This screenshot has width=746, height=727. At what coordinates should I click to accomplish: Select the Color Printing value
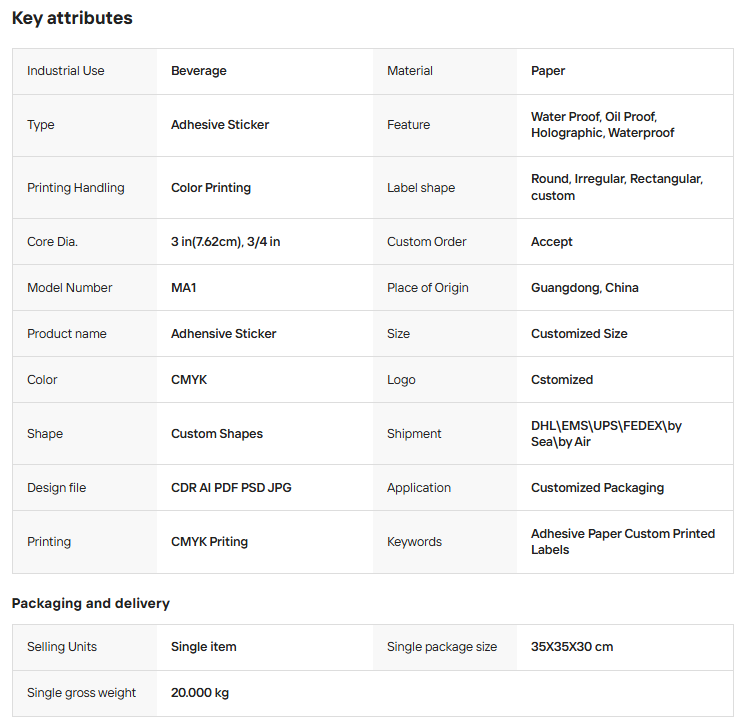click(211, 188)
